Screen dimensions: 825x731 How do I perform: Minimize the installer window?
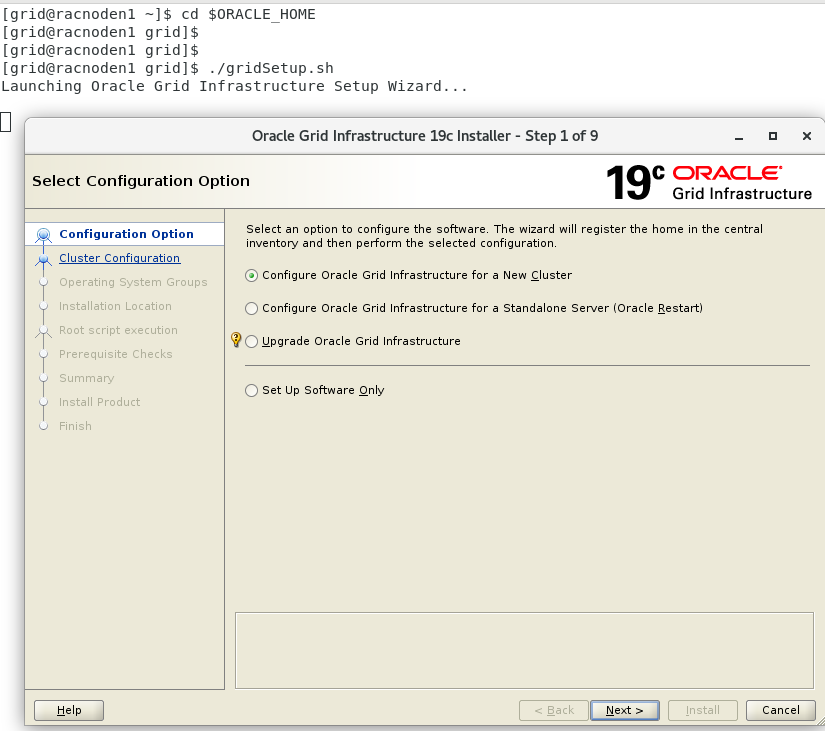[739, 137]
